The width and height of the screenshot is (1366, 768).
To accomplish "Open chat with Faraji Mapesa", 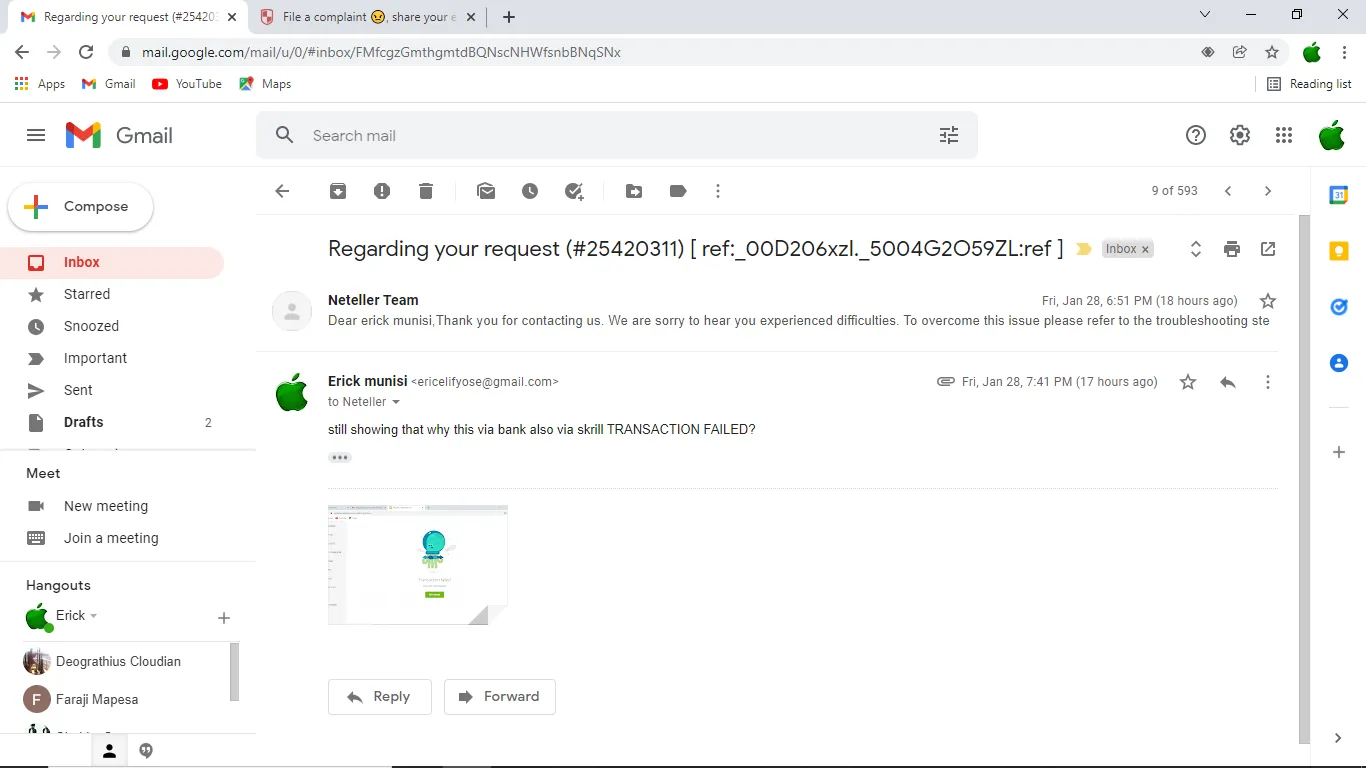I will (97, 699).
